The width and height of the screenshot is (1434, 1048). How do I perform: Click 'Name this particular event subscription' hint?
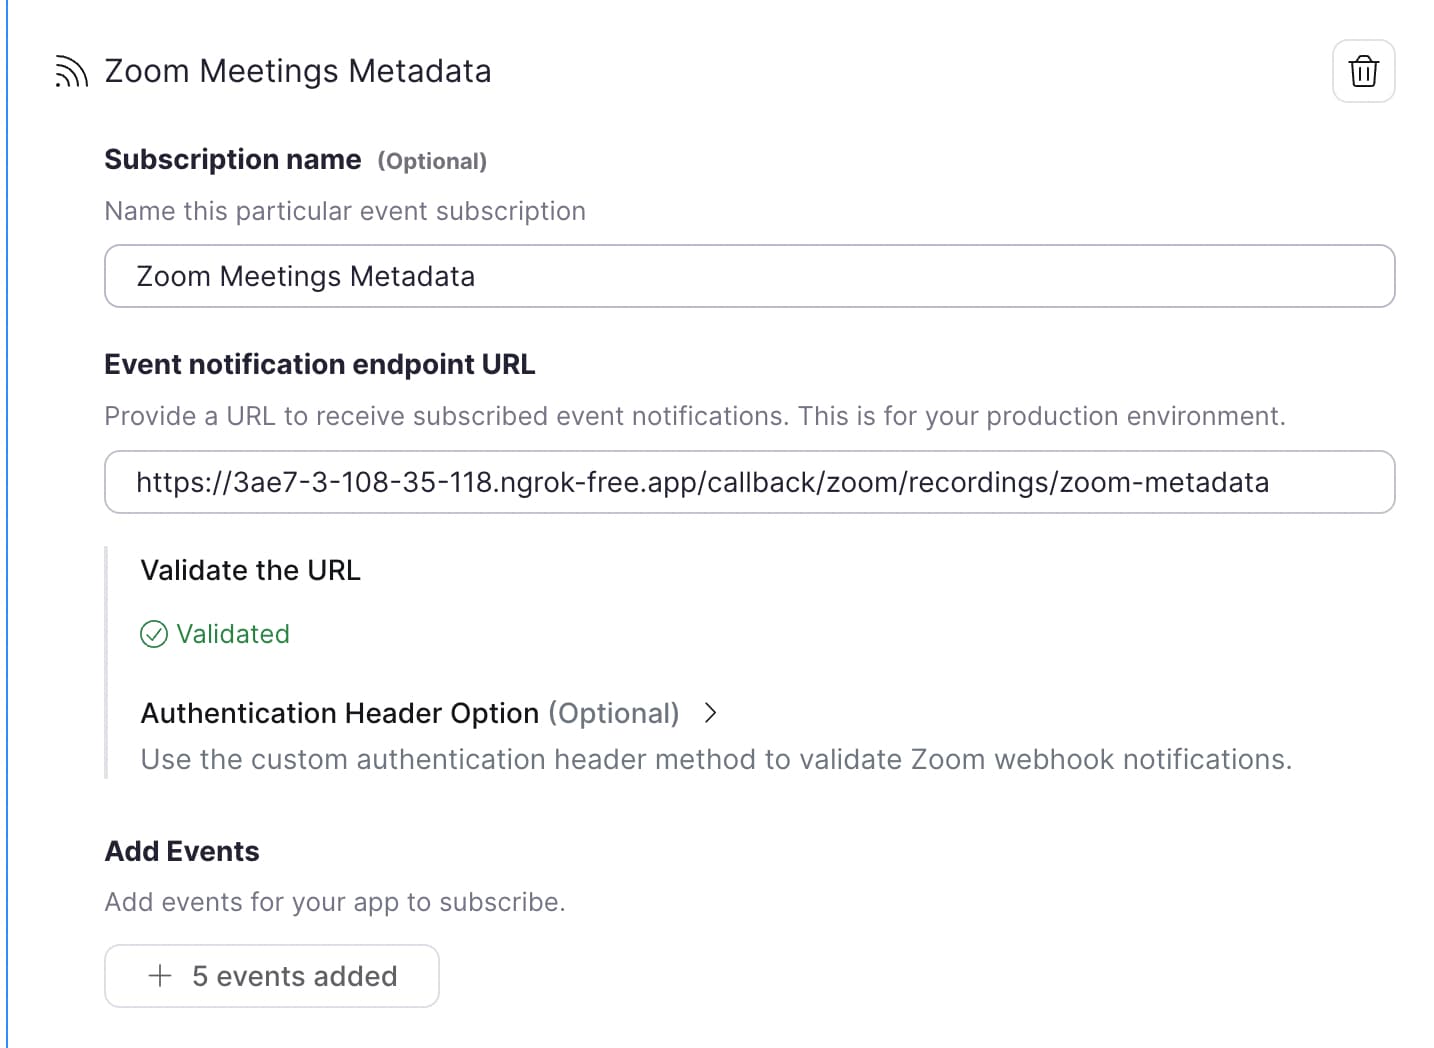coord(345,211)
